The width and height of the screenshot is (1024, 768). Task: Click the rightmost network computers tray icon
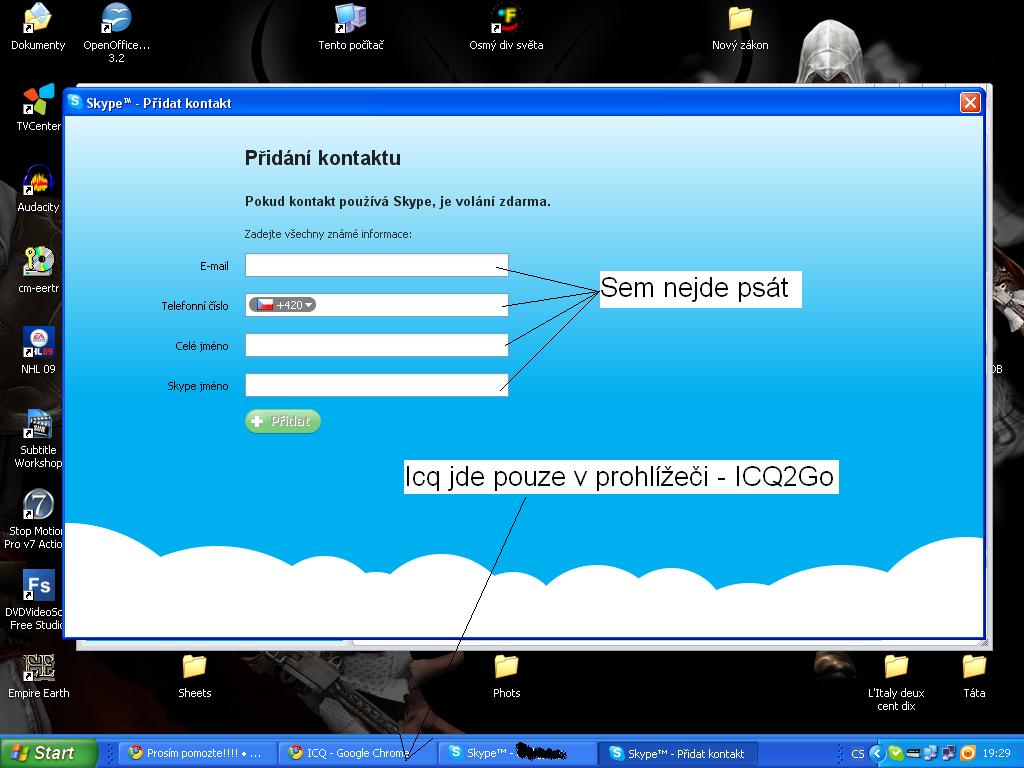tap(949, 753)
